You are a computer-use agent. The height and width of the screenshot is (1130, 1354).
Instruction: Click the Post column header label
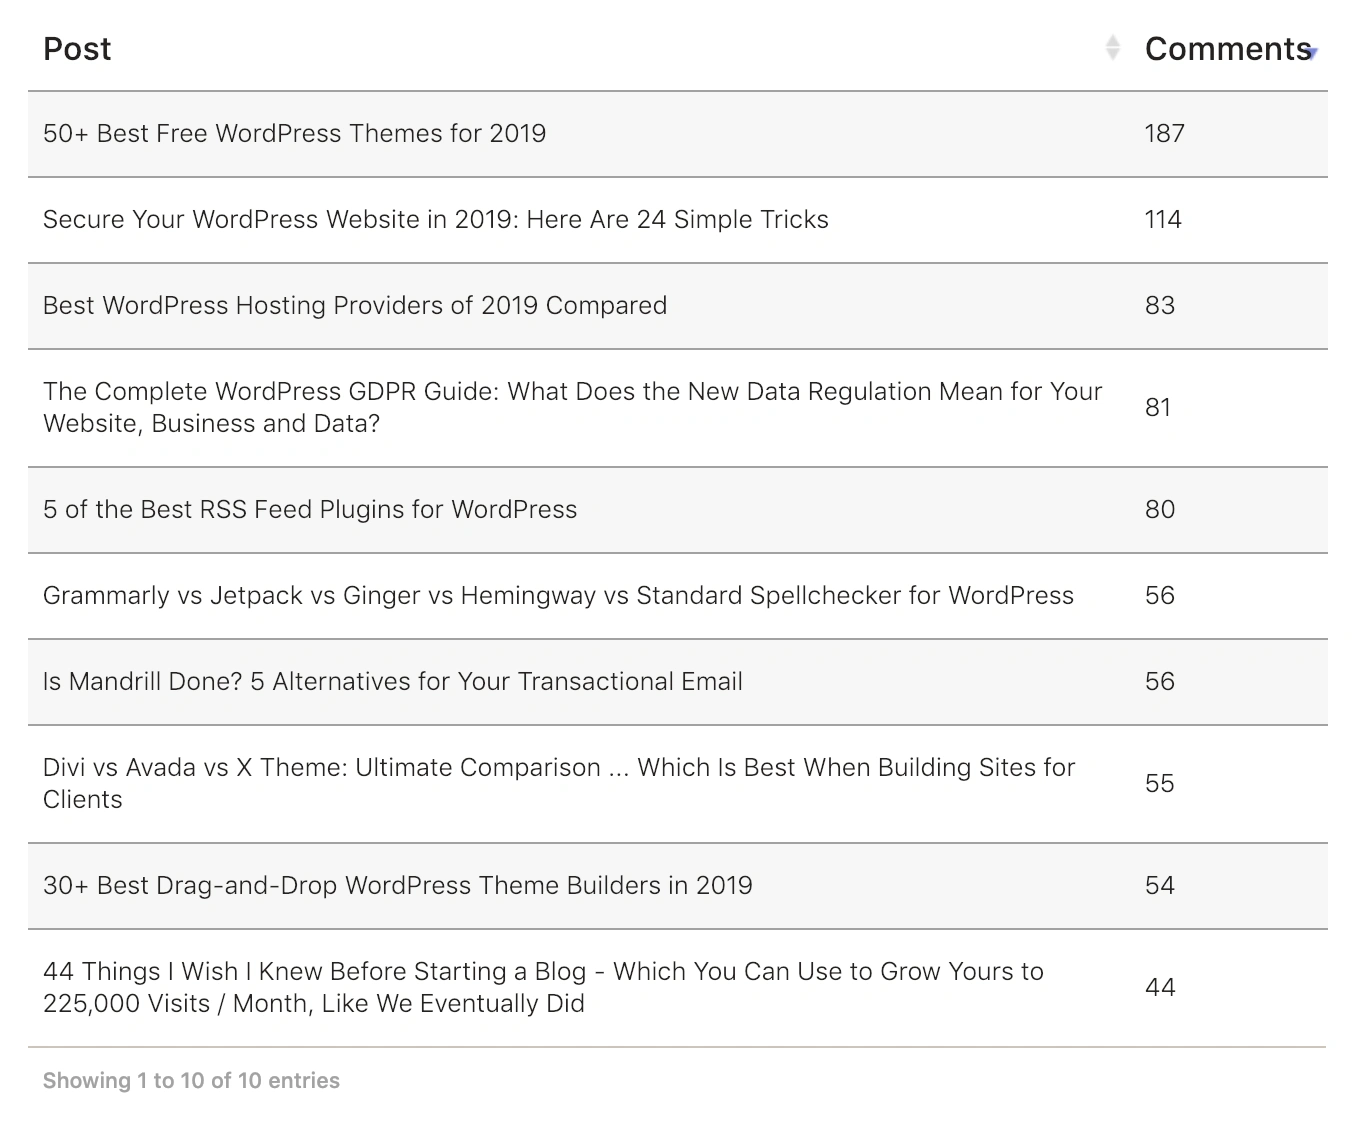77,49
